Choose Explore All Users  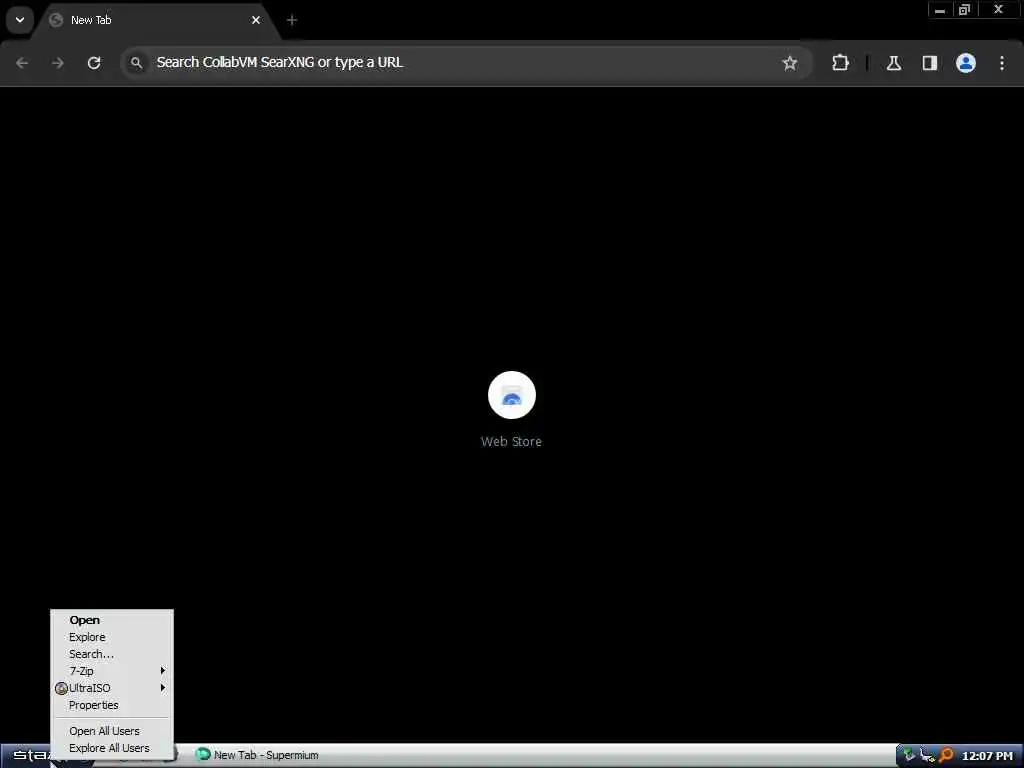(x=112, y=748)
